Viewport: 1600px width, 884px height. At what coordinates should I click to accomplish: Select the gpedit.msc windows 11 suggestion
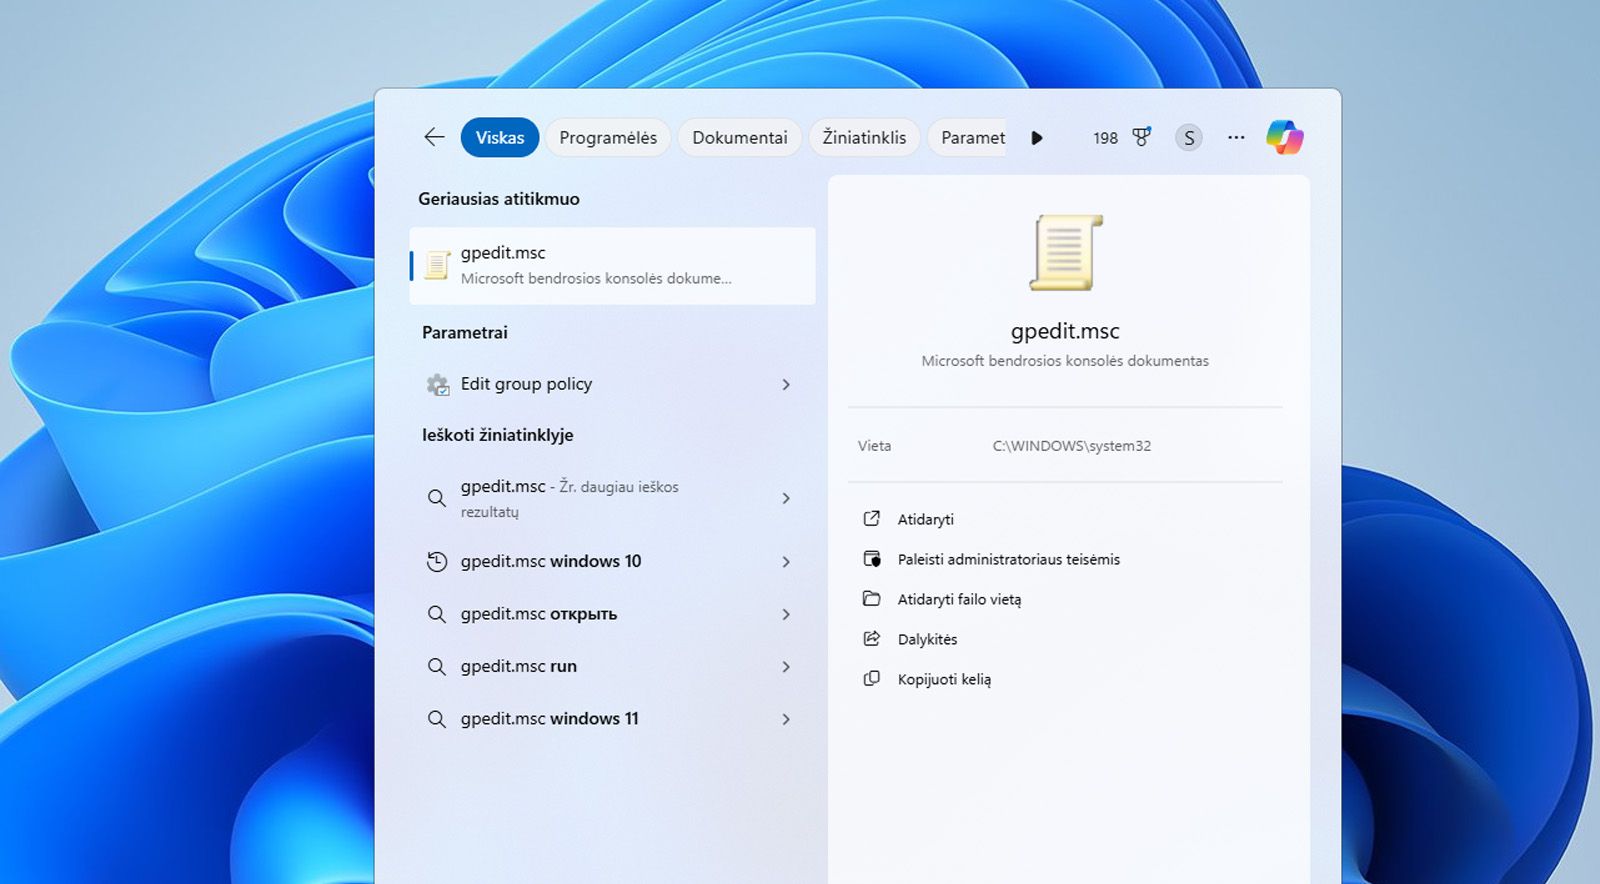pos(612,719)
